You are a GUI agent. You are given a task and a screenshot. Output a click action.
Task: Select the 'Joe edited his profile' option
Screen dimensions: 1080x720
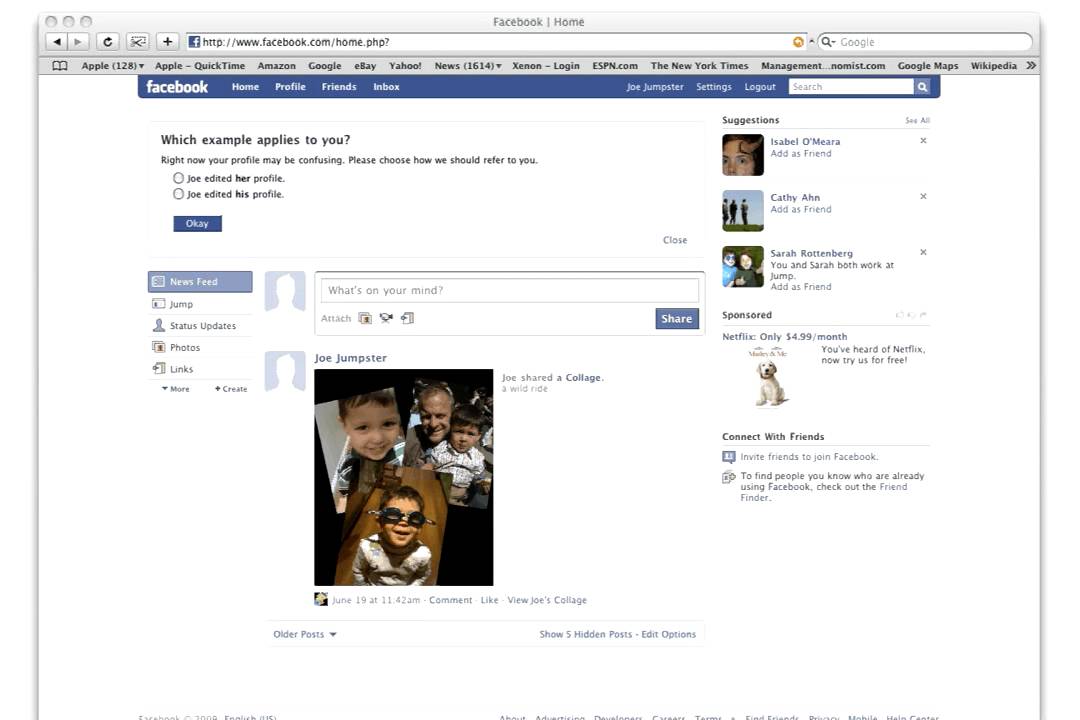click(x=179, y=194)
